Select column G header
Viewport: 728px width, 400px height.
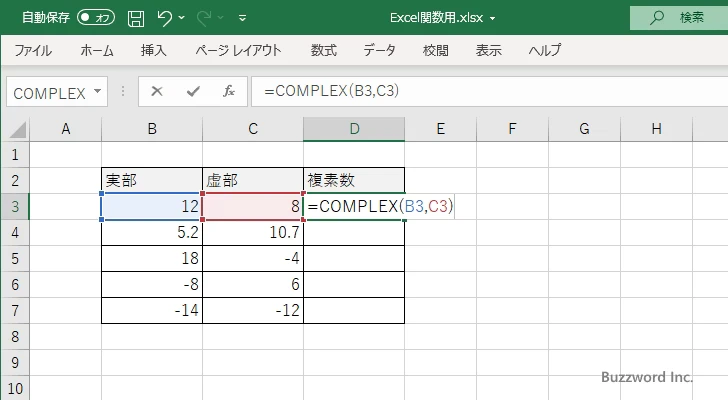[585, 129]
